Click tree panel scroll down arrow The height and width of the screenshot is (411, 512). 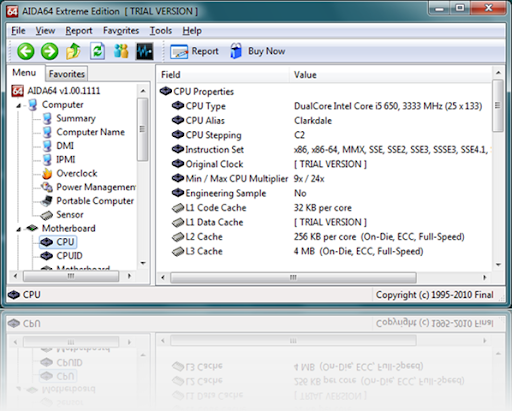point(143,263)
